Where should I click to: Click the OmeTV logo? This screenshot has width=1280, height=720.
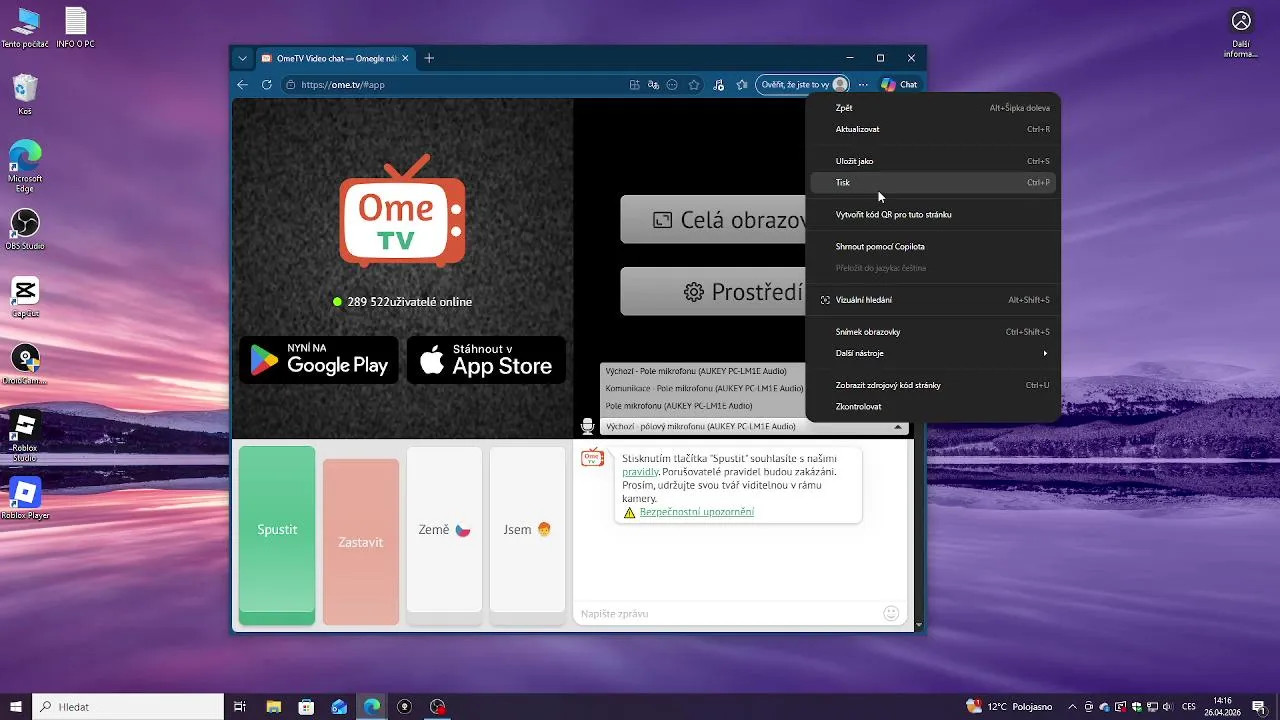[402, 210]
